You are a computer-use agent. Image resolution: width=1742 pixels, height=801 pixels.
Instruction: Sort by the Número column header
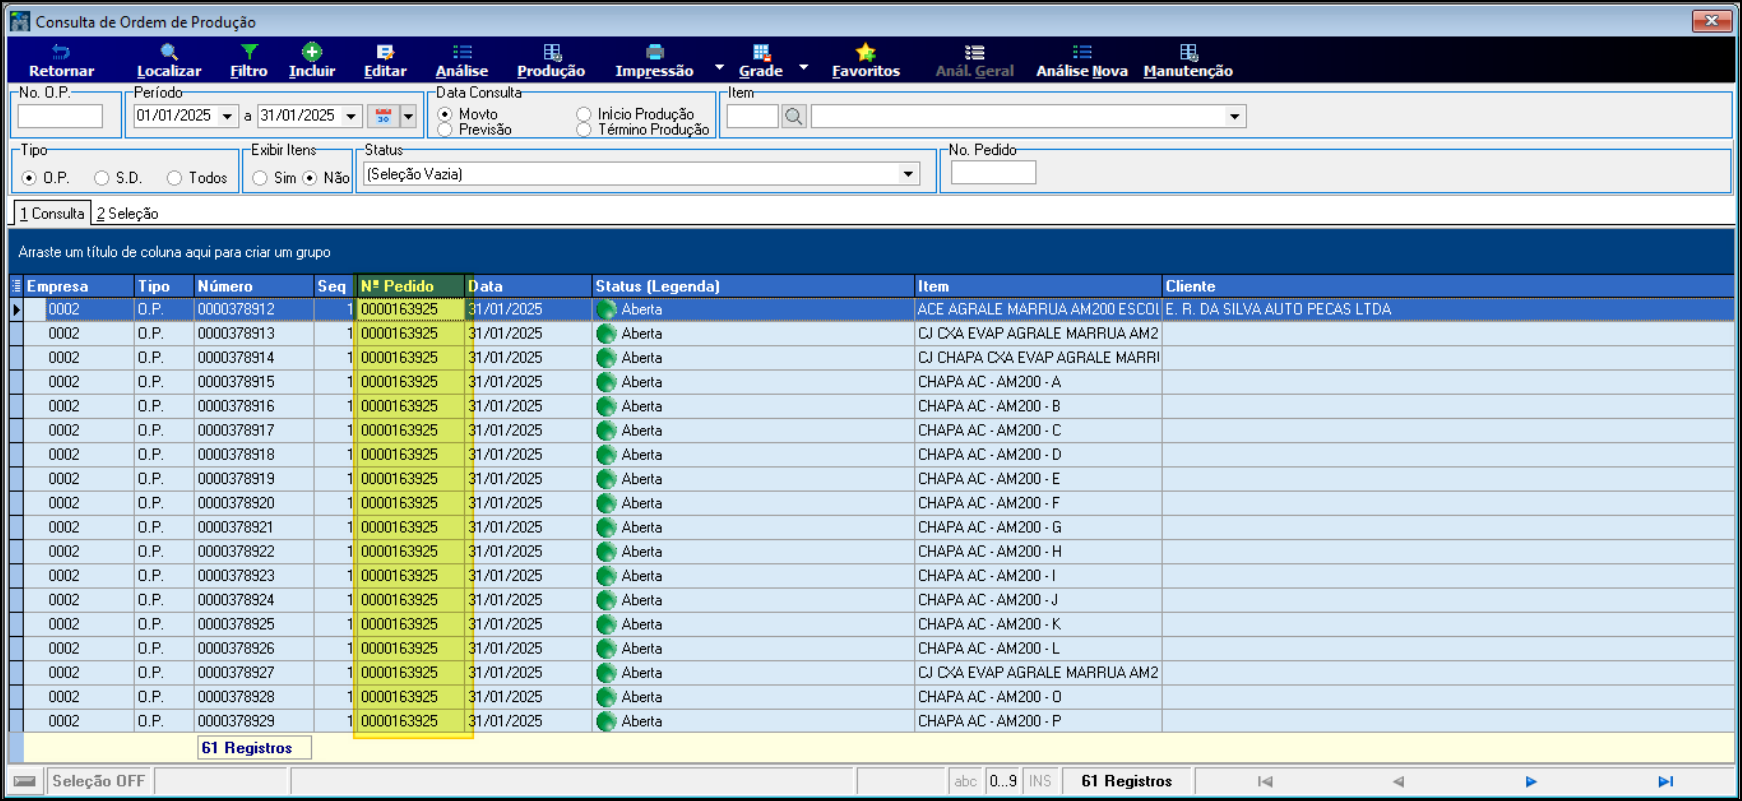point(254,286)
